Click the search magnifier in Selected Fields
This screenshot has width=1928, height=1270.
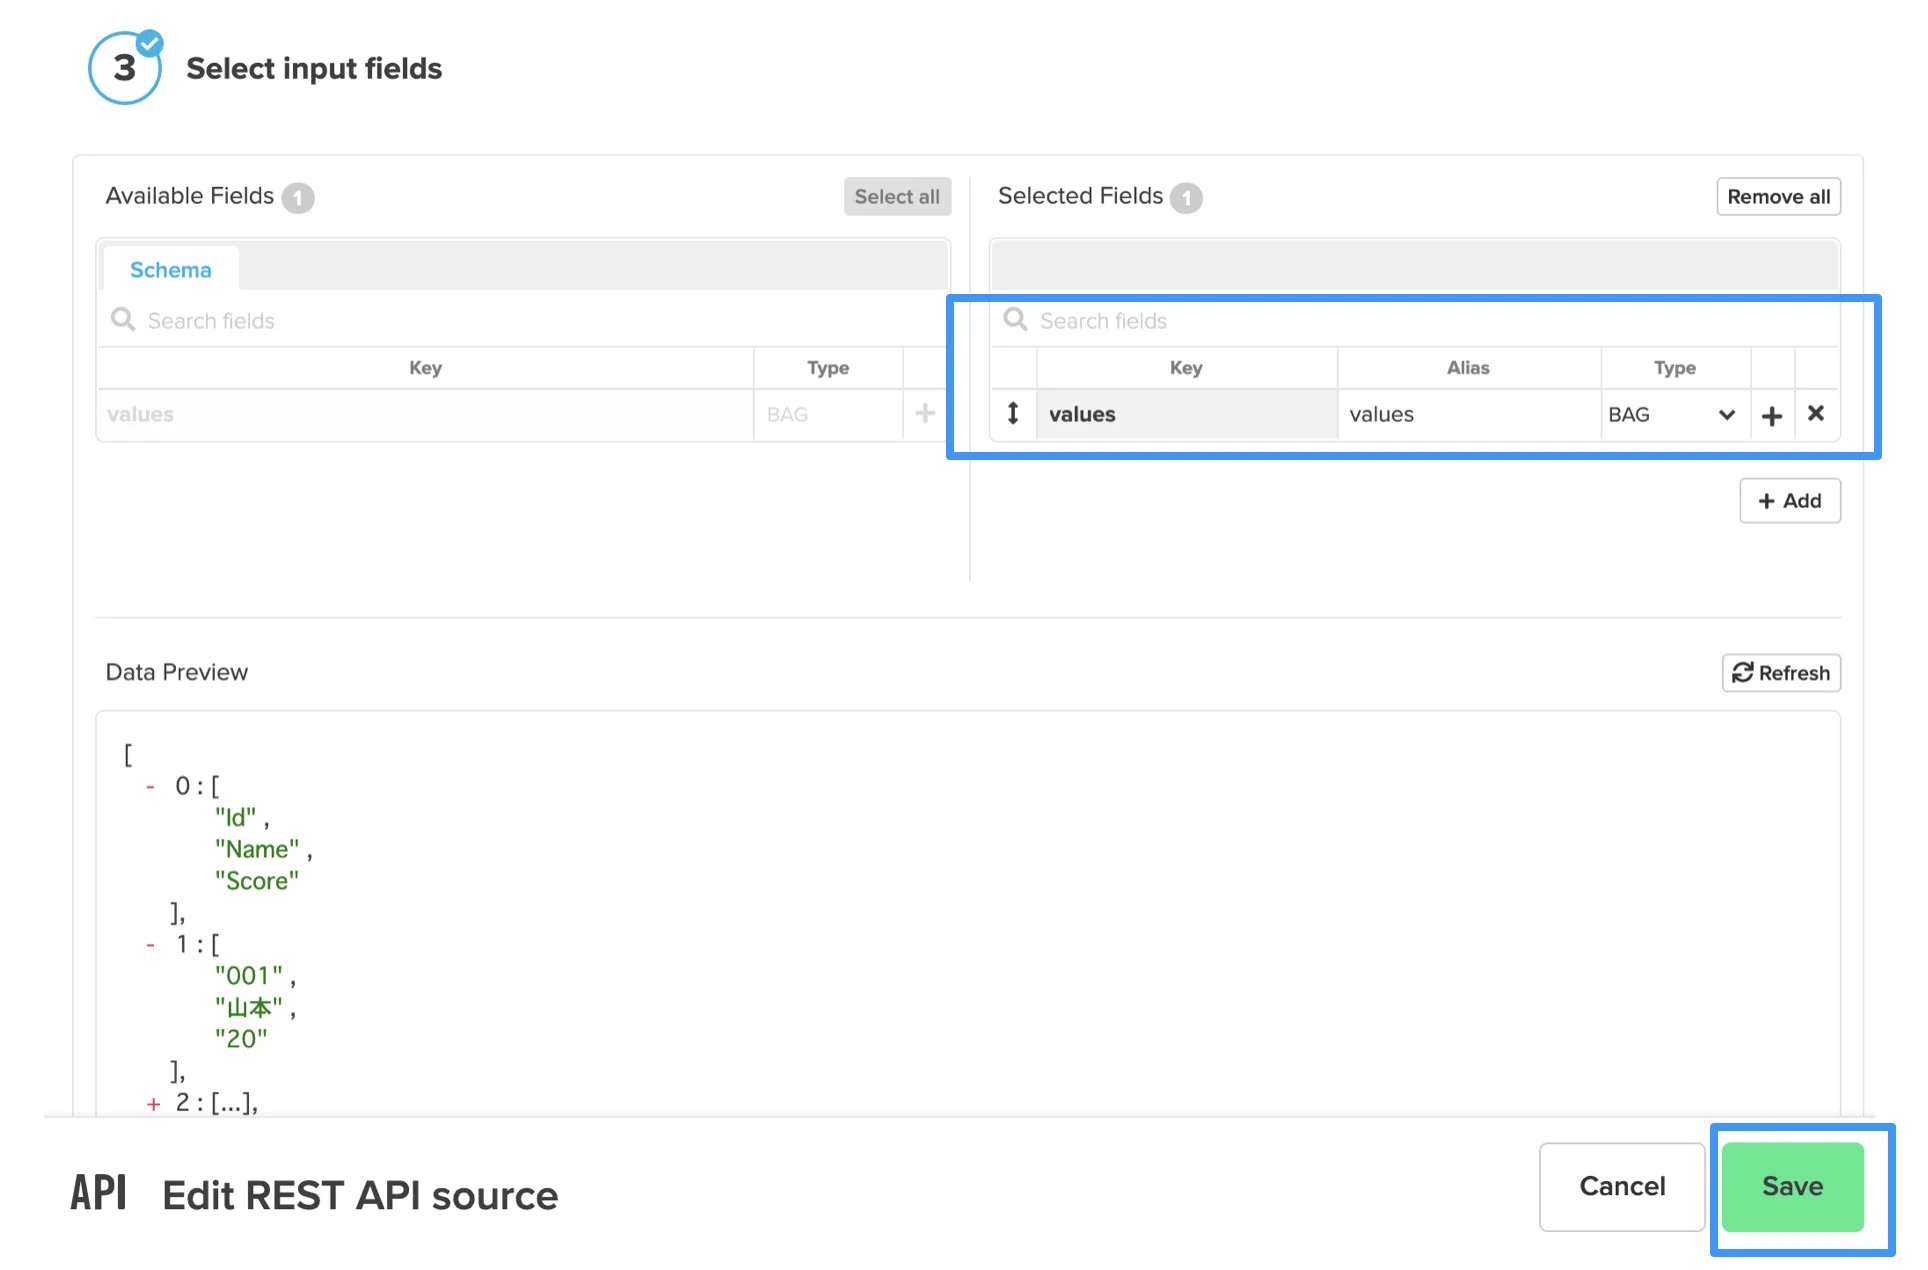[1015, 319]
